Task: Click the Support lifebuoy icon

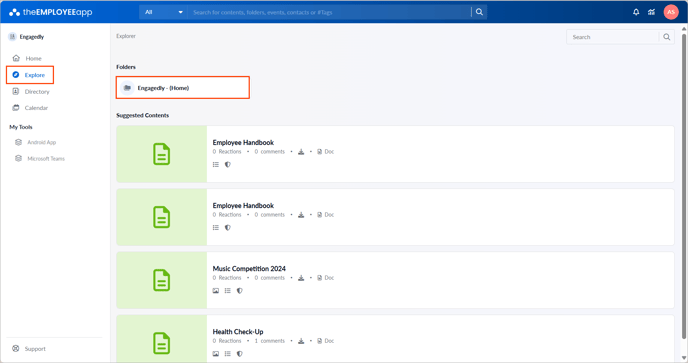Action: (16, 349)
